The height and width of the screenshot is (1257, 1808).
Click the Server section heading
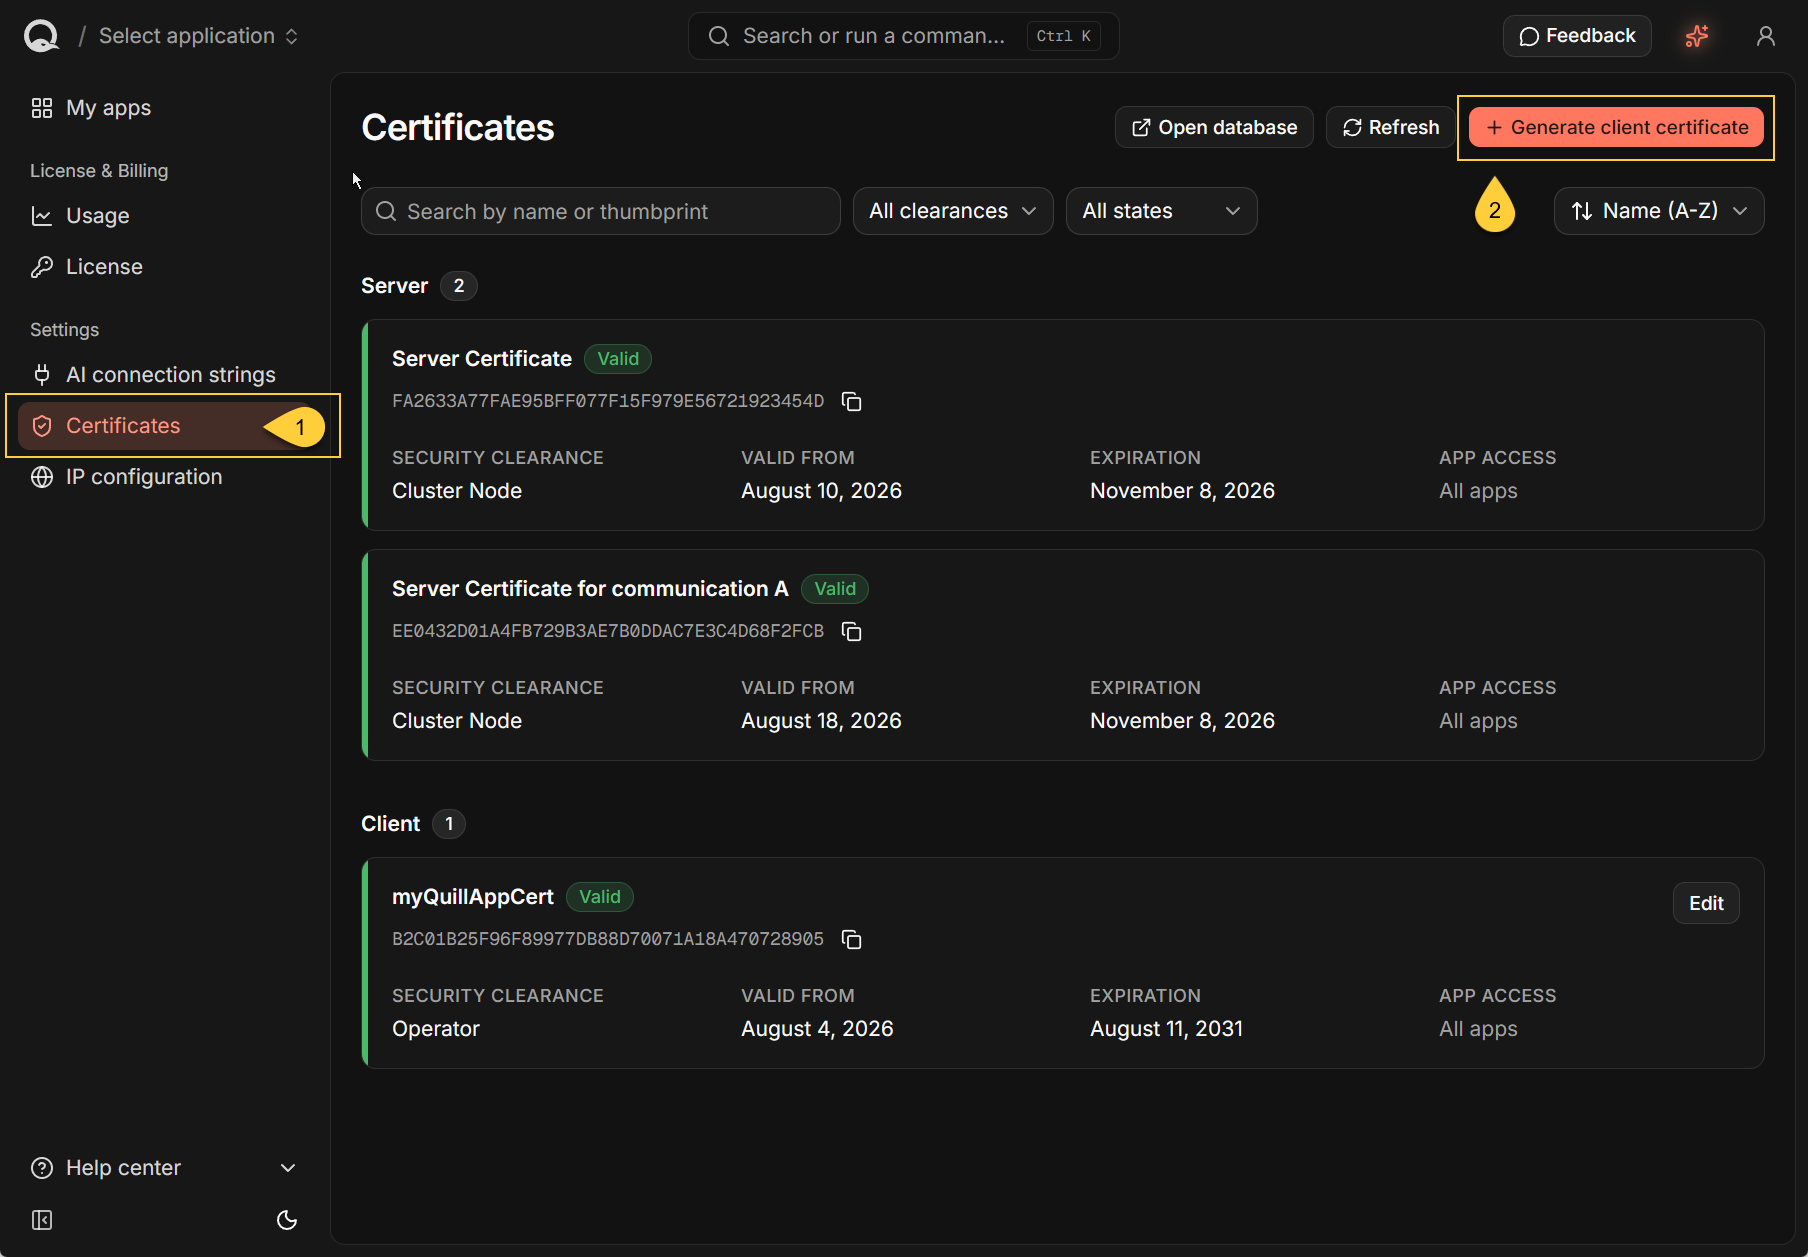(394, 286)
